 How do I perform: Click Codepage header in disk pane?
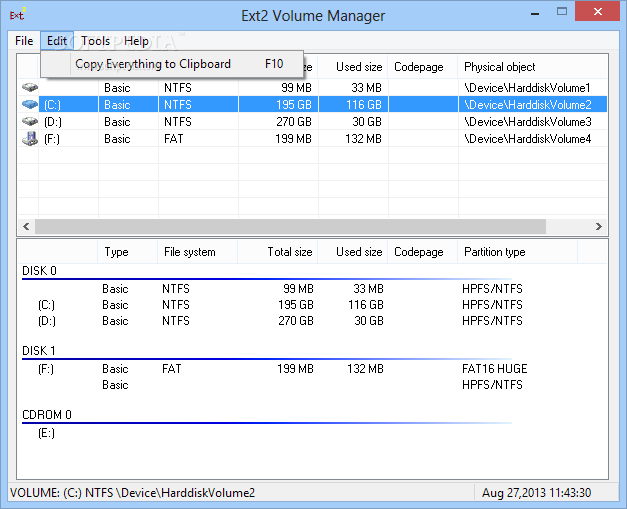(419, 252)
